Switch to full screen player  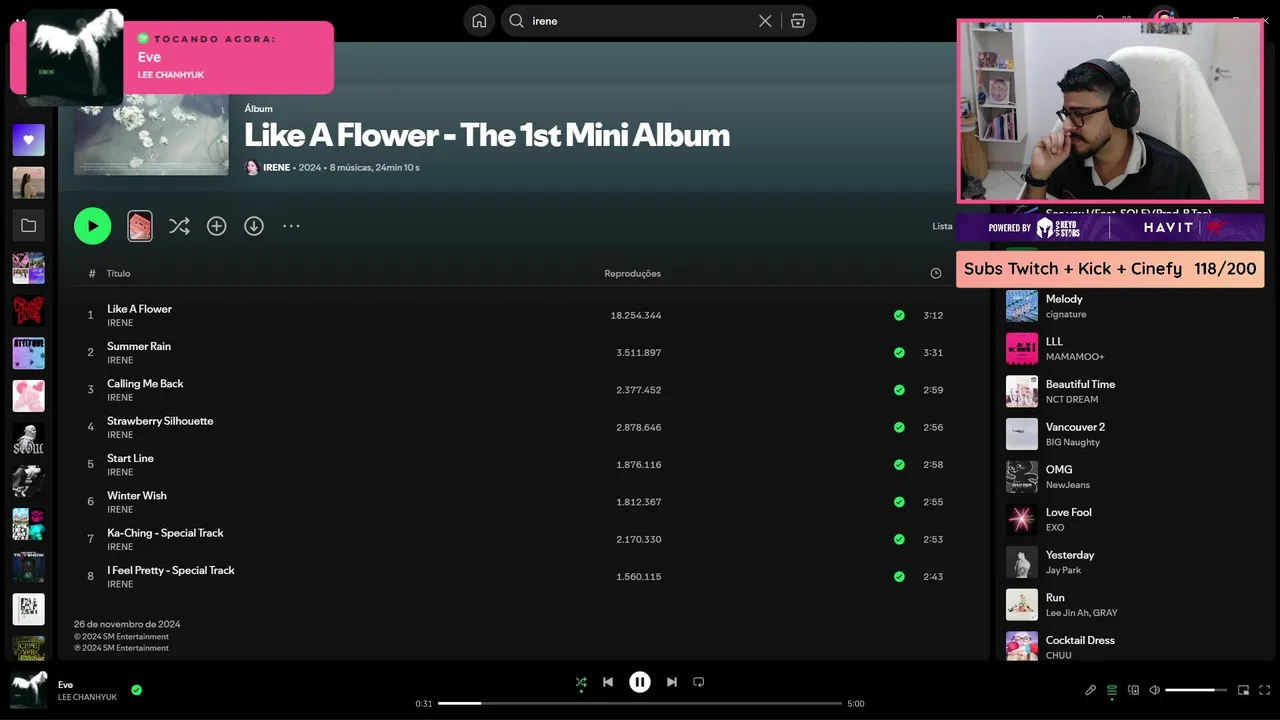(x=1265, y=690)
